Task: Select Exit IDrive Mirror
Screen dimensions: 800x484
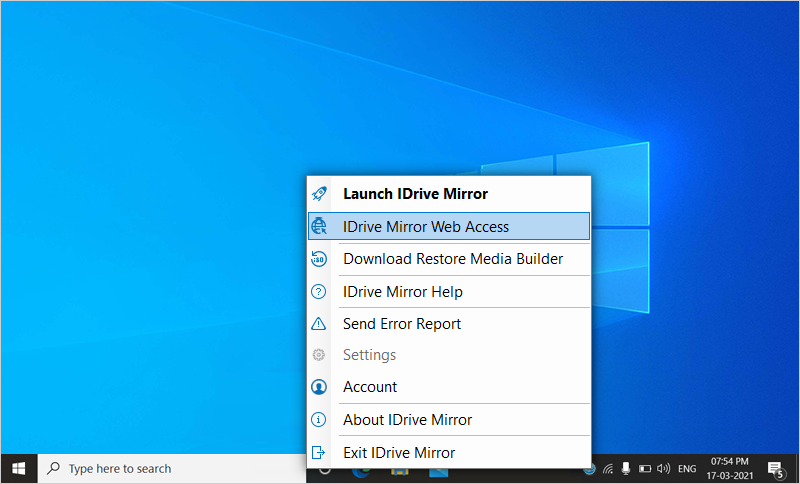Action: pos(399,453)
